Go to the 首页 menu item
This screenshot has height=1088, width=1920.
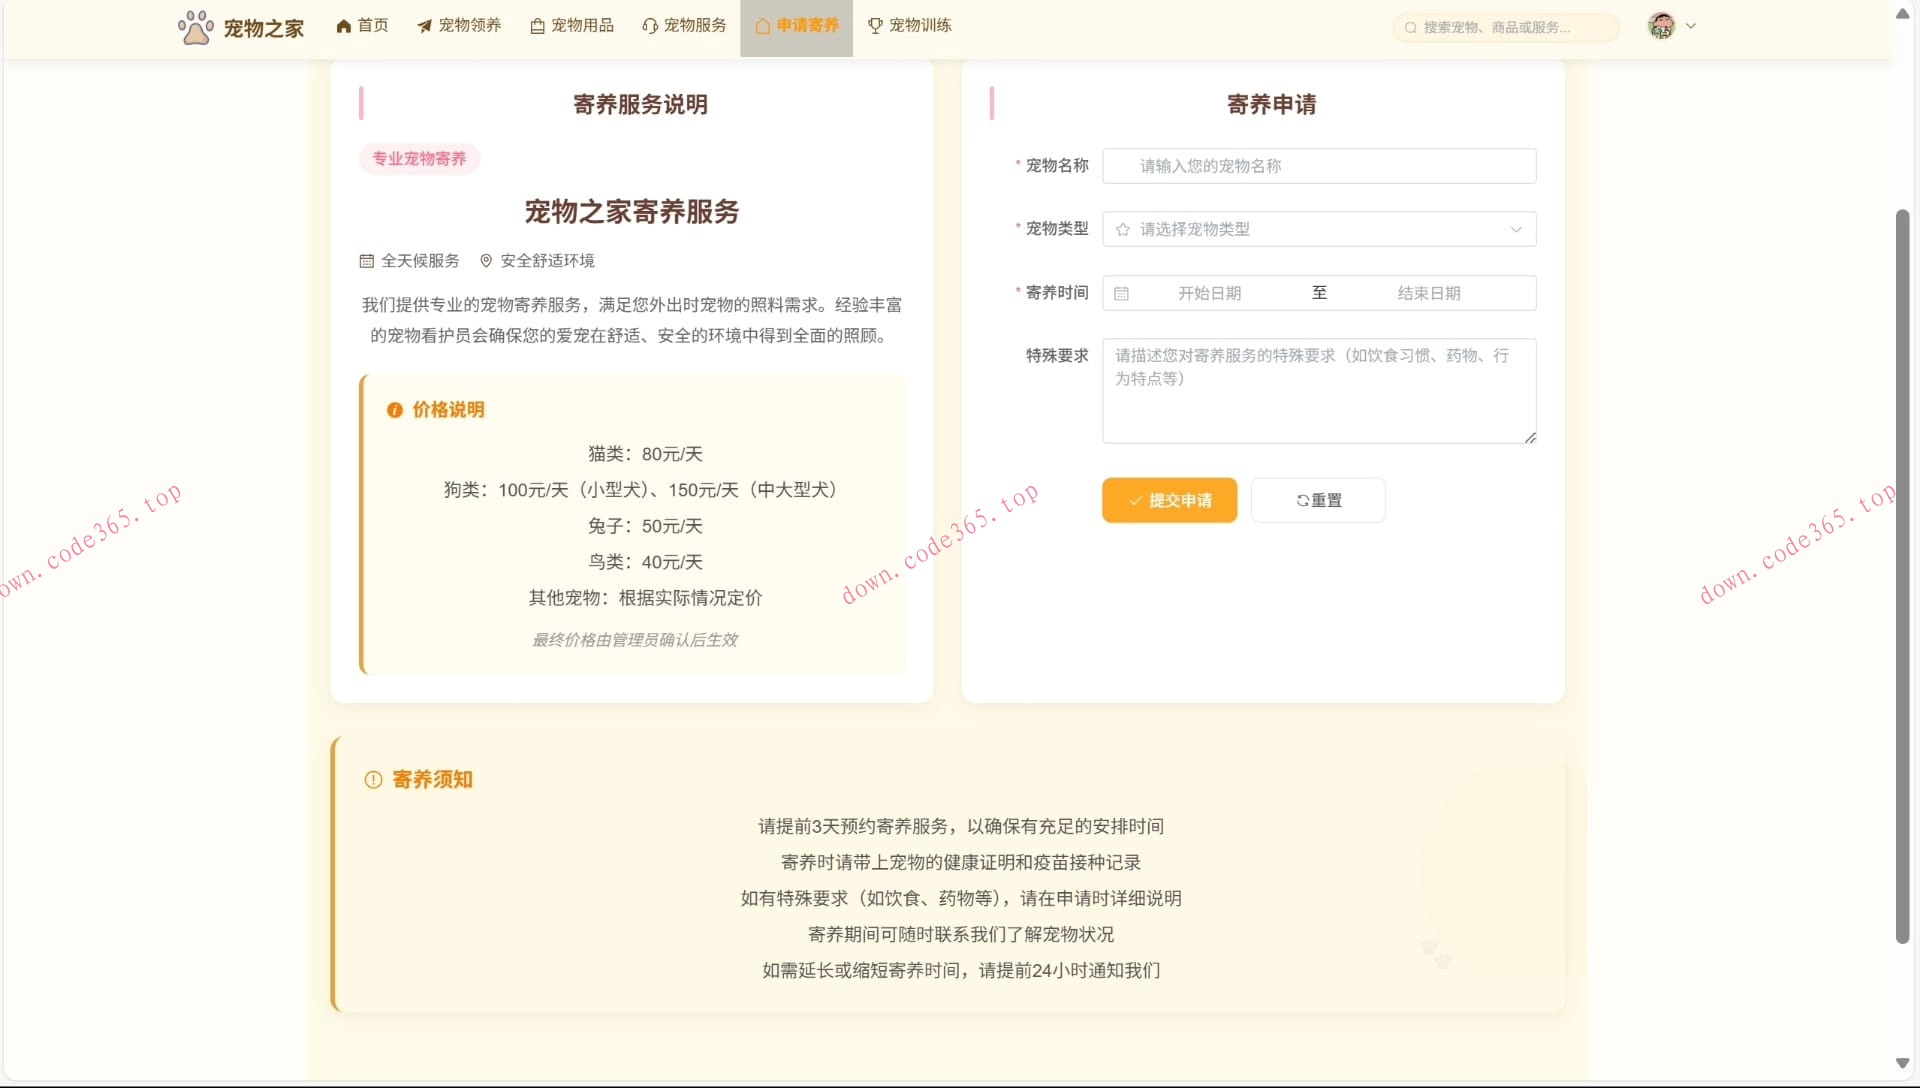[362, 25]
